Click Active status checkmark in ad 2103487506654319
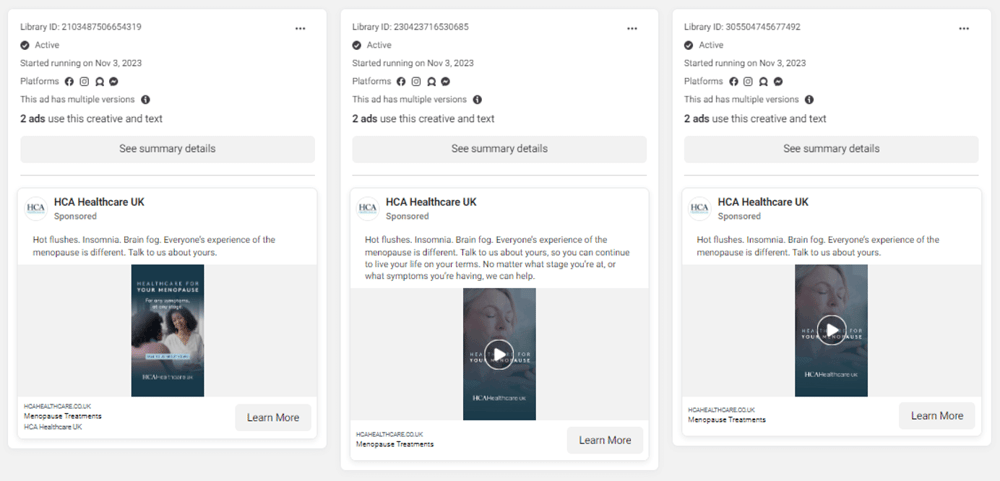The height and width of the screenshot is (481, 1000). [25, 45]
